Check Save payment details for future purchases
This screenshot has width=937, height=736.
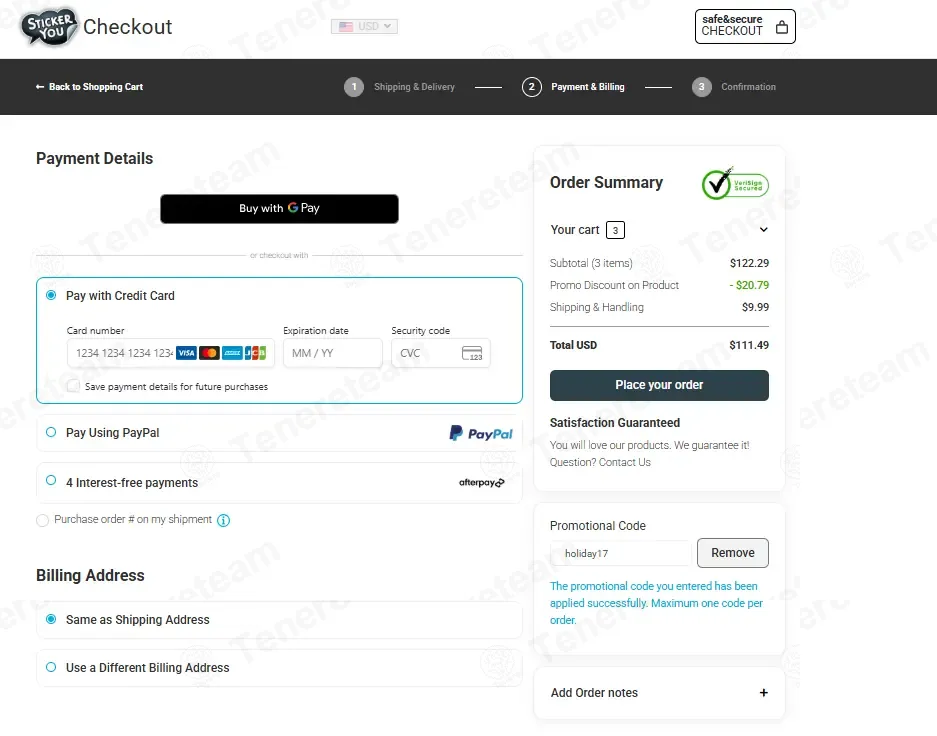[x=74, y=386]
